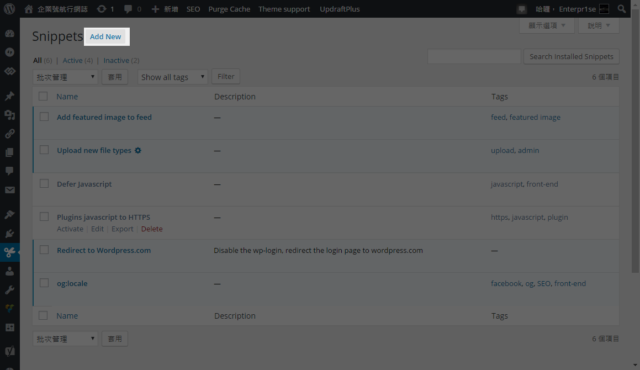Screen dimensions: 640x370
Task: Open the Show all tags dropdown
Action: tap(172, 77)
